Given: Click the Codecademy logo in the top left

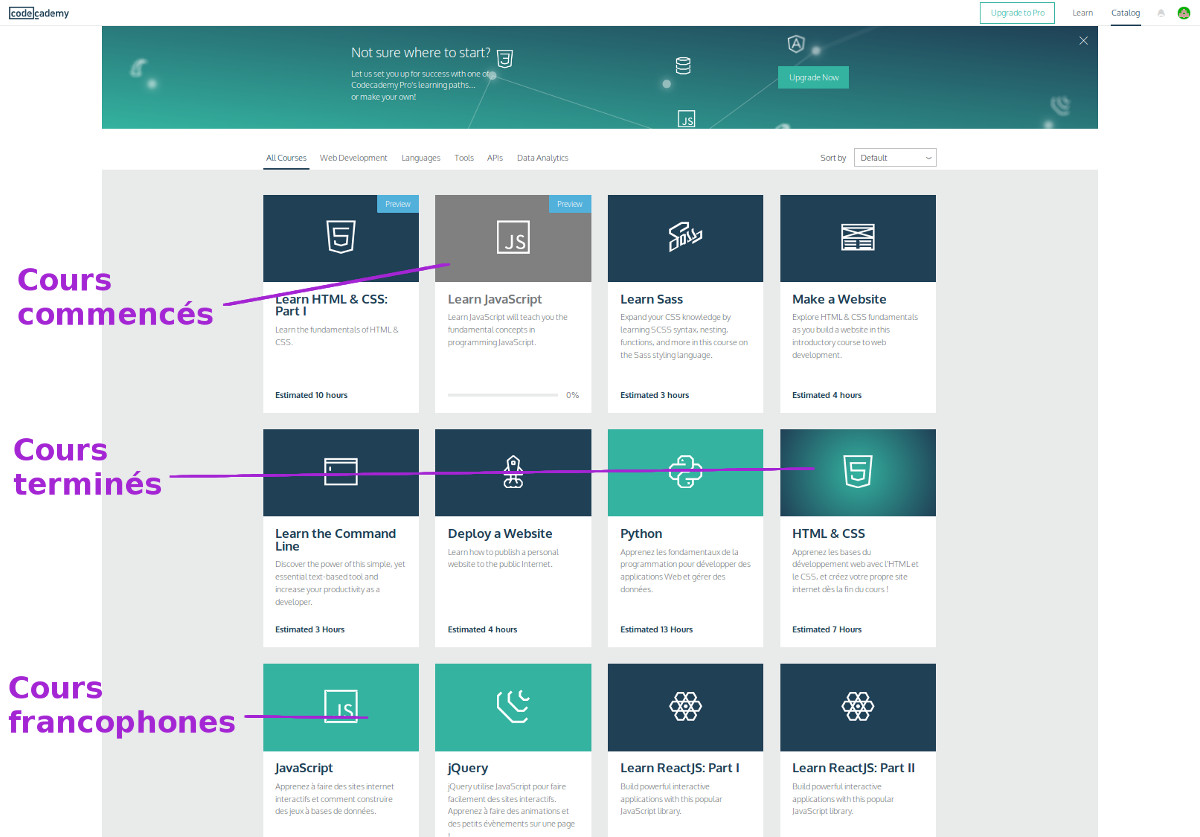Looking at the screenshot, I should coord(38,13).
